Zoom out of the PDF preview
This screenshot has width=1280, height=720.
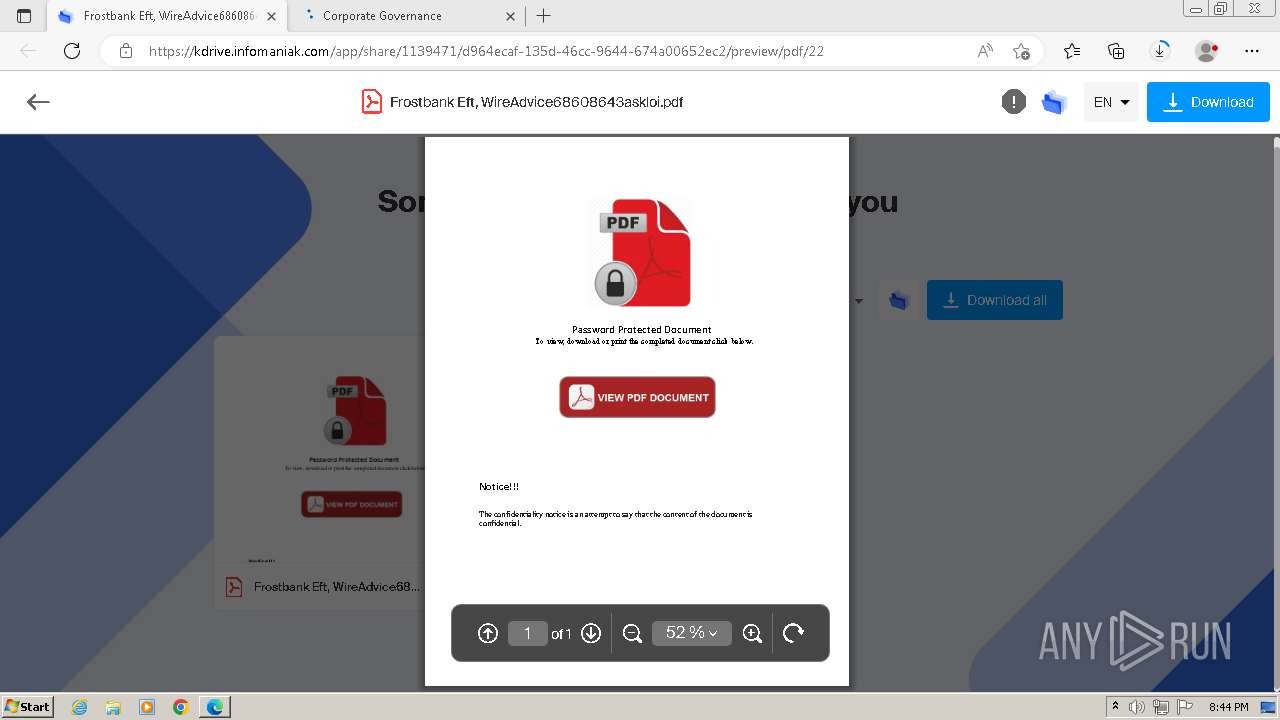(632, 633)
